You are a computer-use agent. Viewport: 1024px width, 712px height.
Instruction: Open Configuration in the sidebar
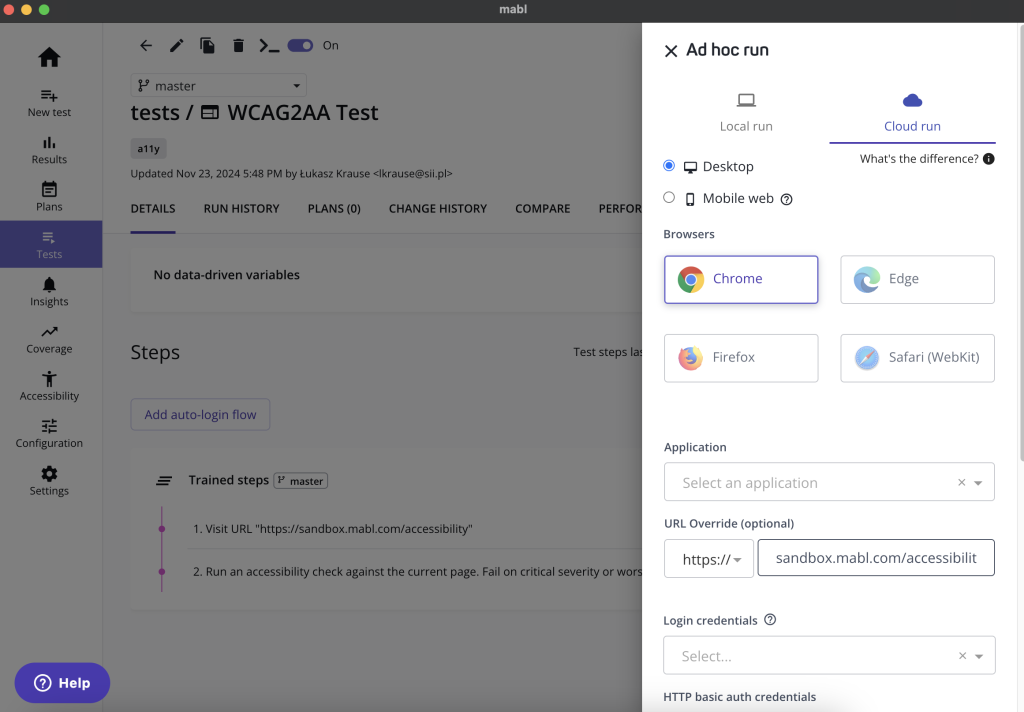click(x=49, y=434)
